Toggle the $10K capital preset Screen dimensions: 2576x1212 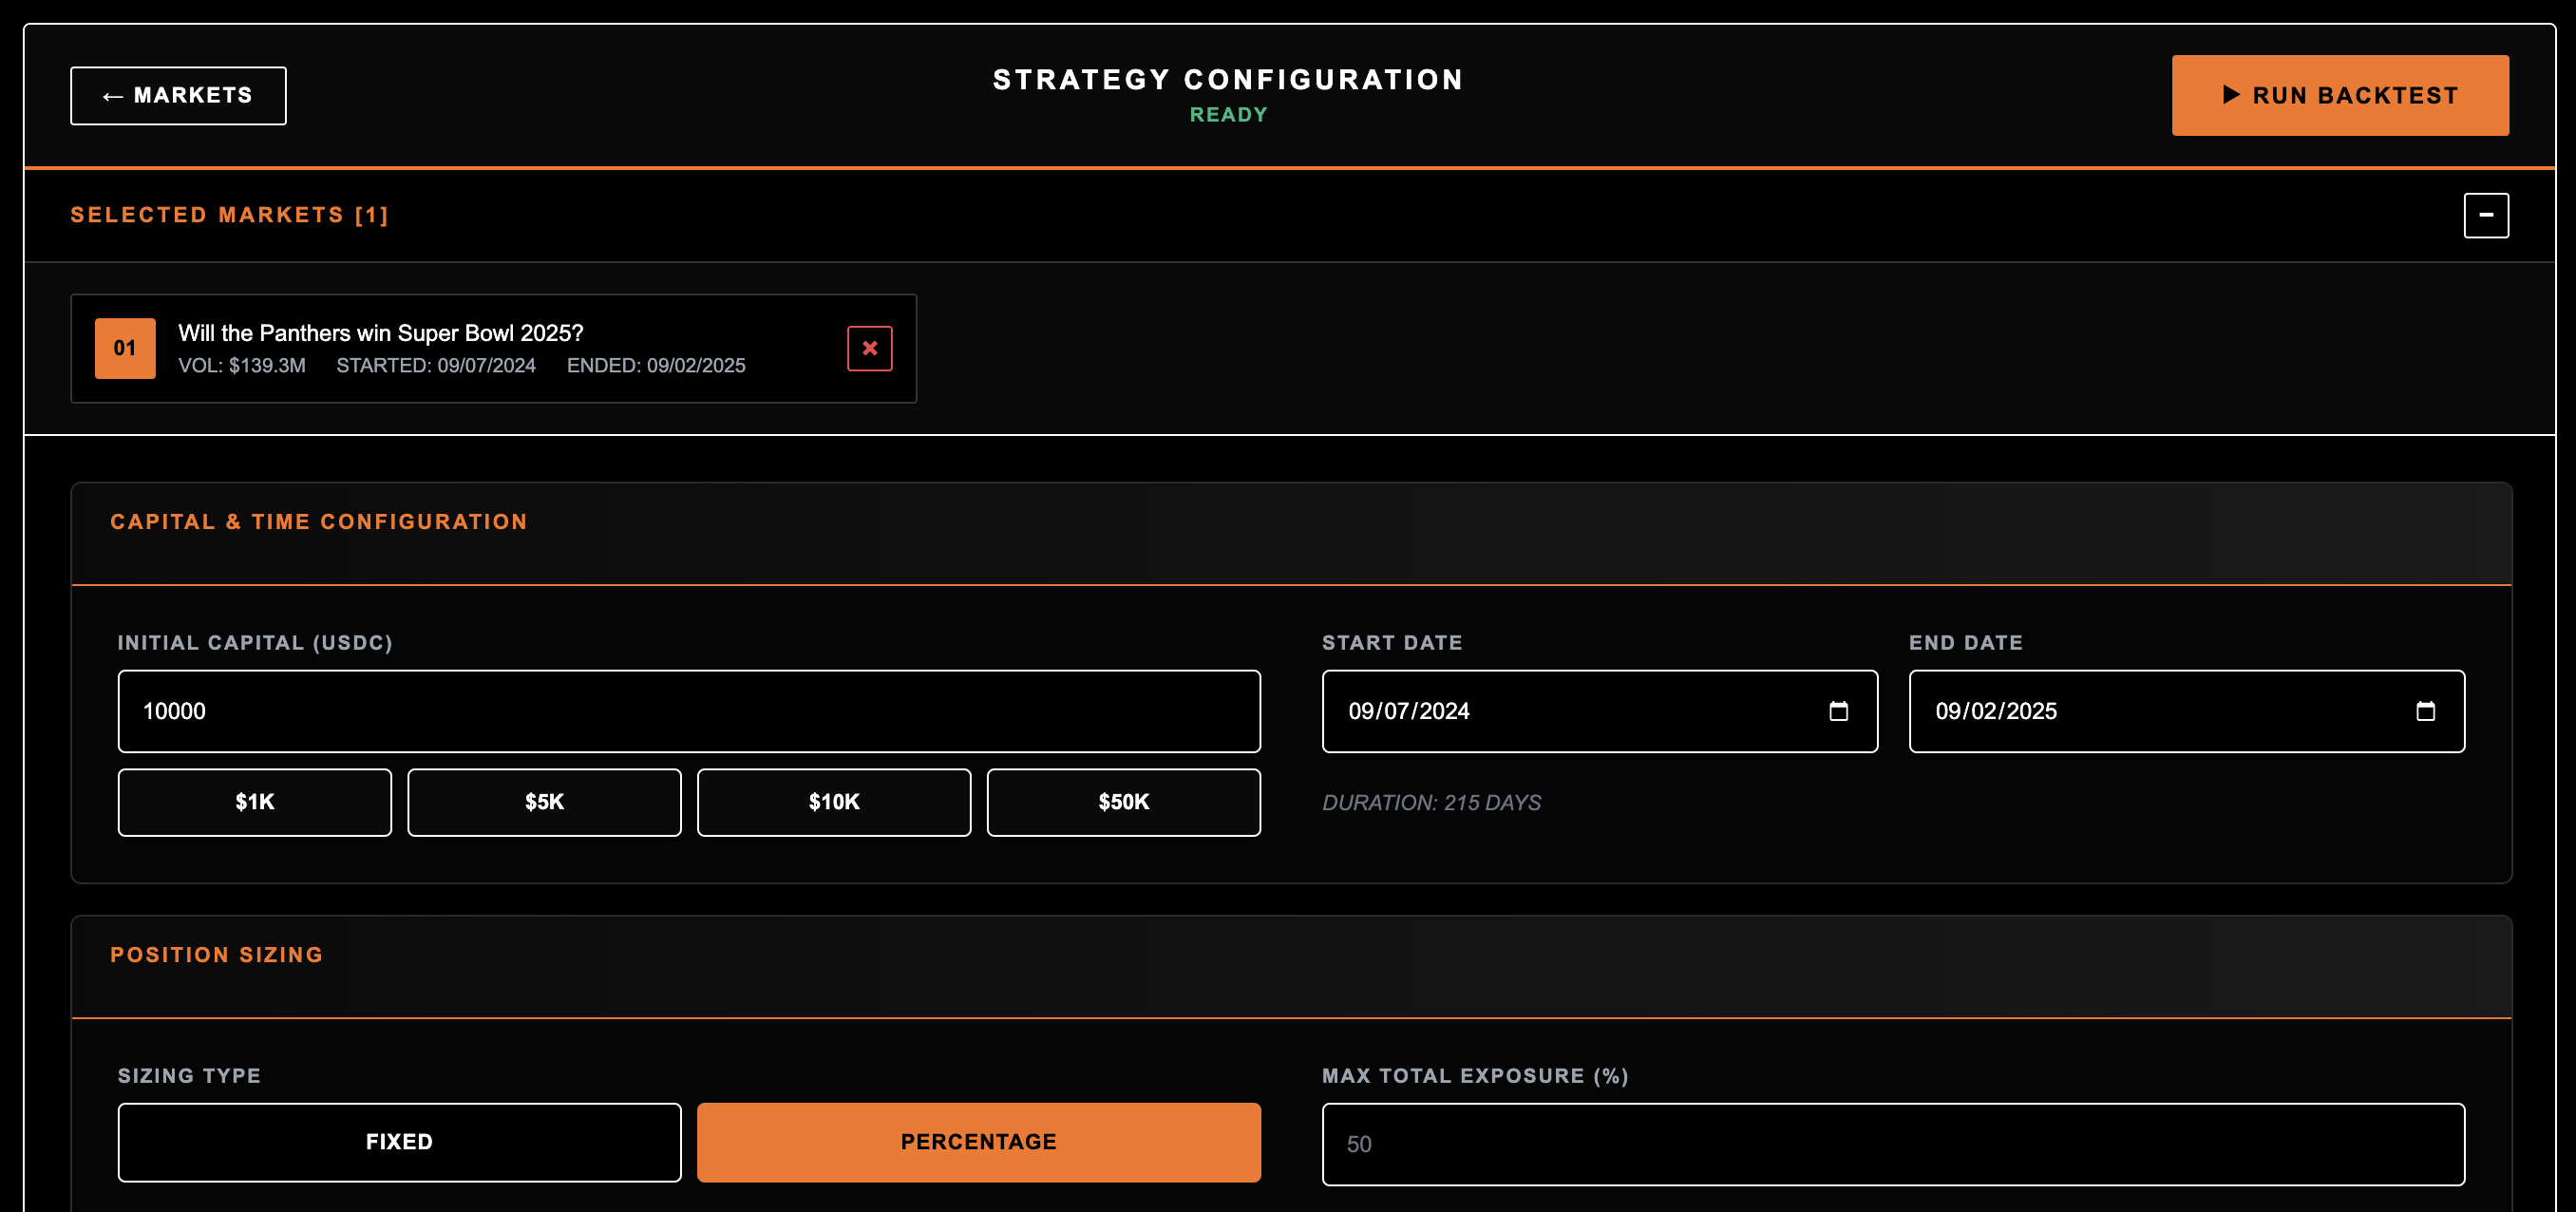coord(834,801)
